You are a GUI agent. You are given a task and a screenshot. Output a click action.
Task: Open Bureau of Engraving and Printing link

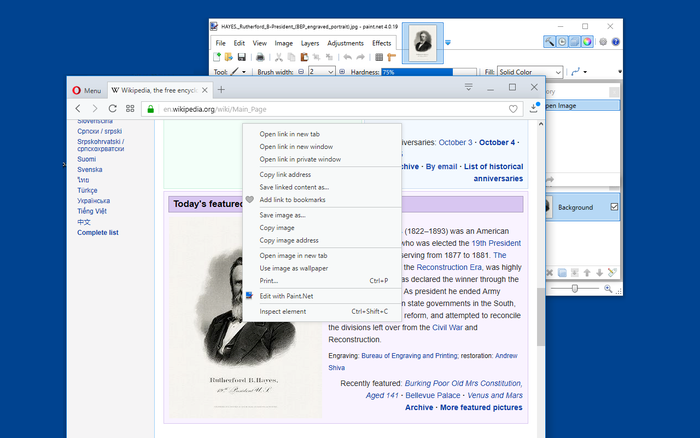pyautogui.click(x=409, y=356)
